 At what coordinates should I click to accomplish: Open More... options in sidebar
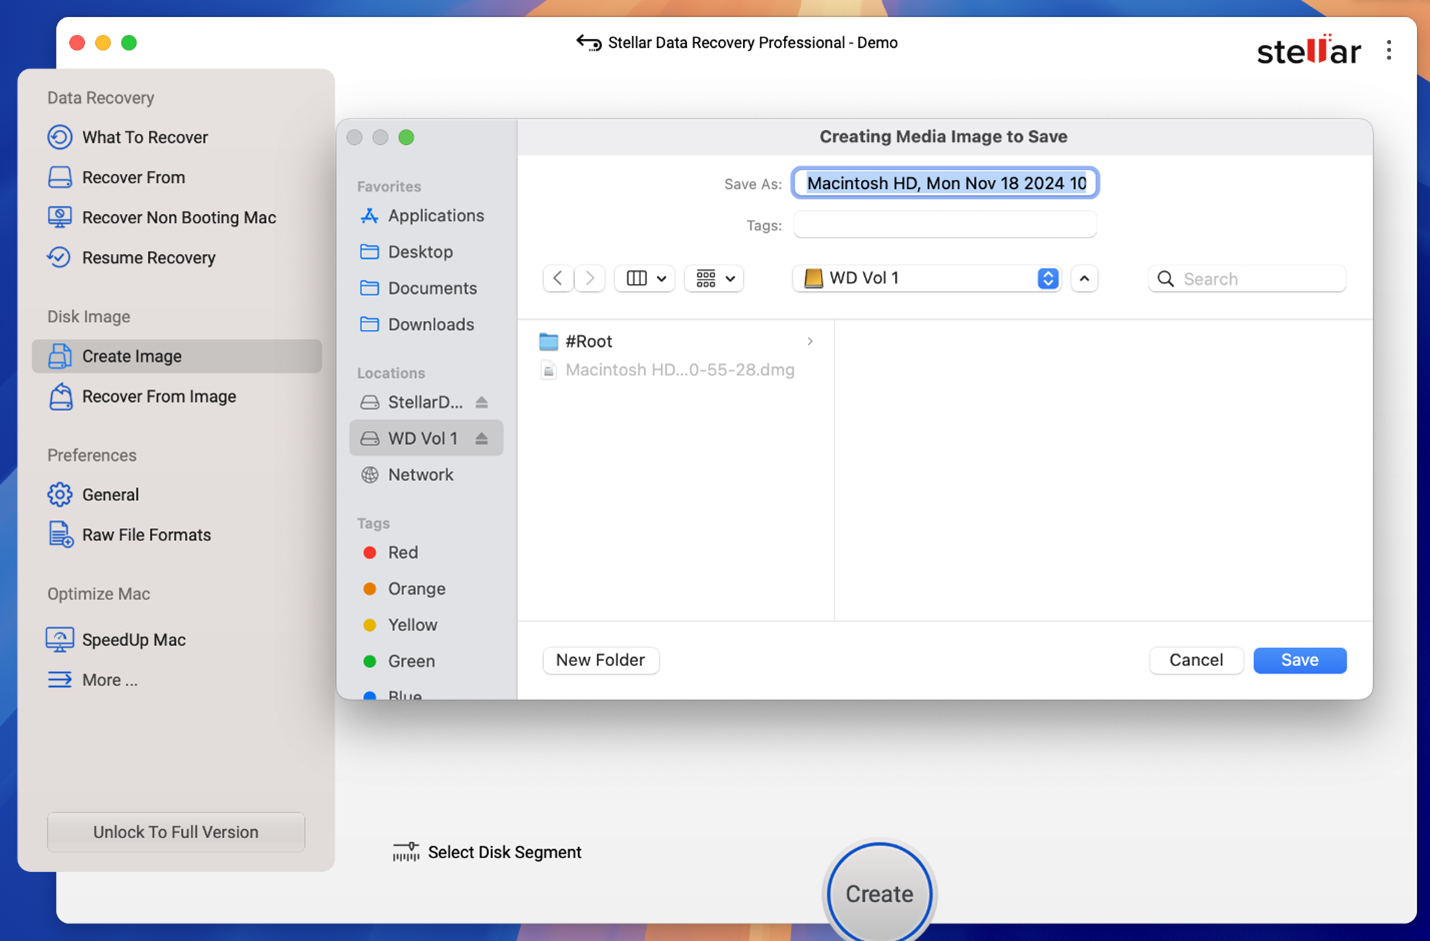click(x=92, y=680)
